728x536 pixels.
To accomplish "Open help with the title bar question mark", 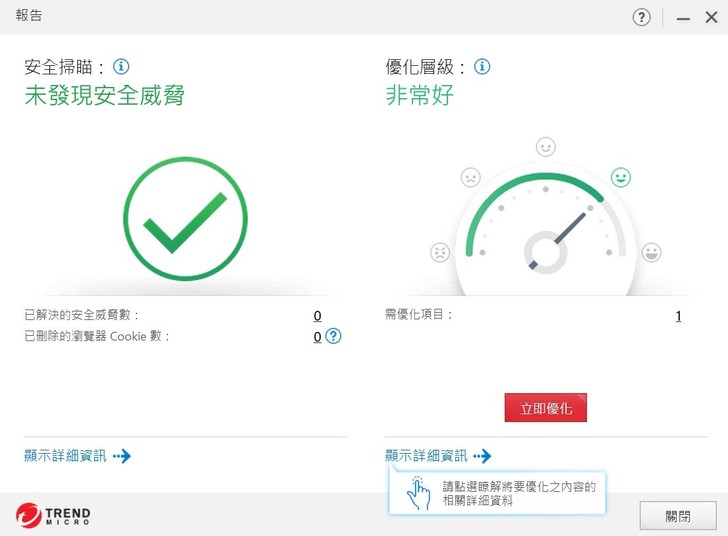I will (642, 17).
